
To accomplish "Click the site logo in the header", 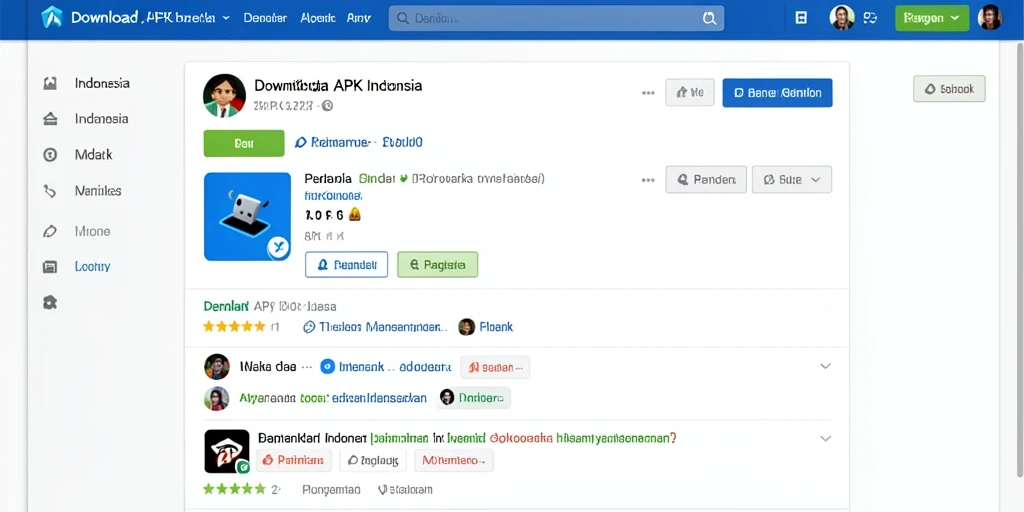I will tap(52, 18).
